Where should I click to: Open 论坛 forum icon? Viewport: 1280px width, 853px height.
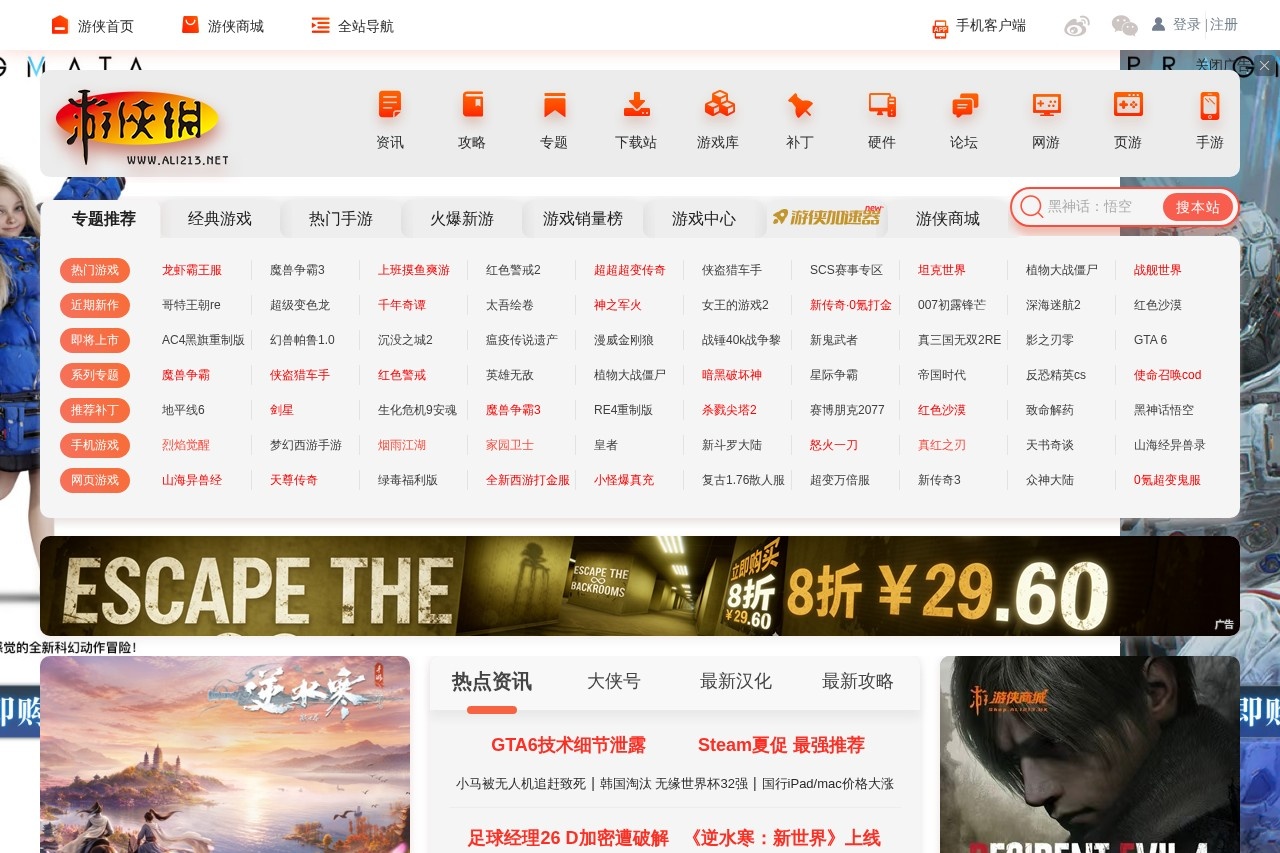click(964, 104)
